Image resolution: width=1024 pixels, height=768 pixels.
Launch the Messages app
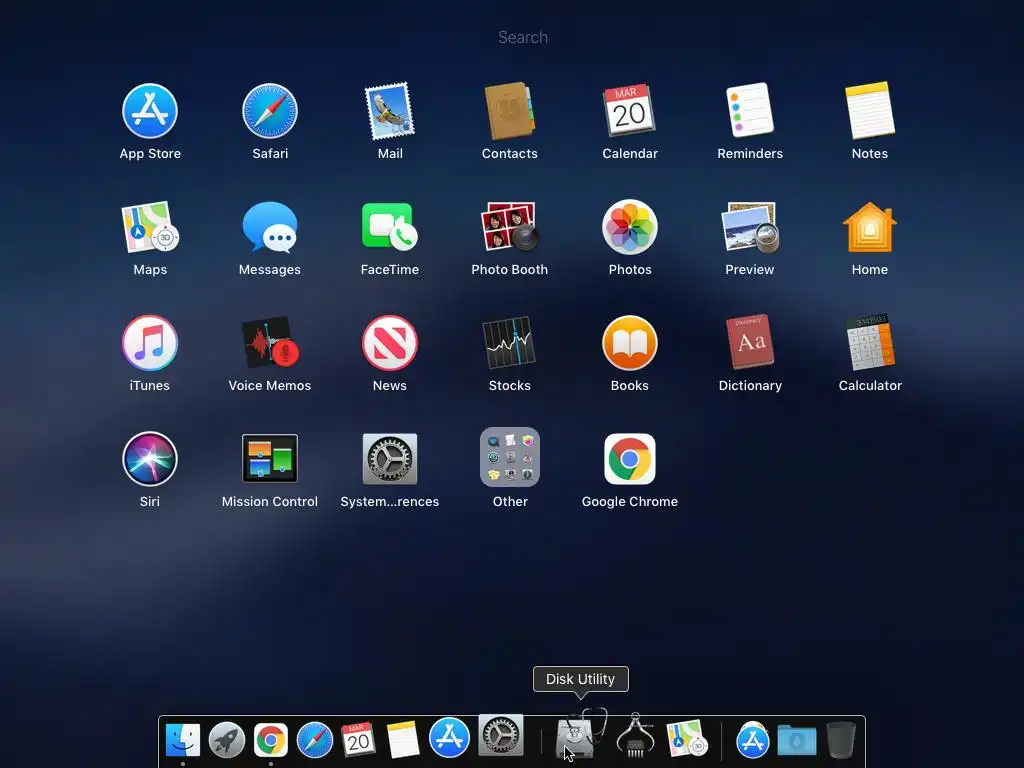point(270,227)
